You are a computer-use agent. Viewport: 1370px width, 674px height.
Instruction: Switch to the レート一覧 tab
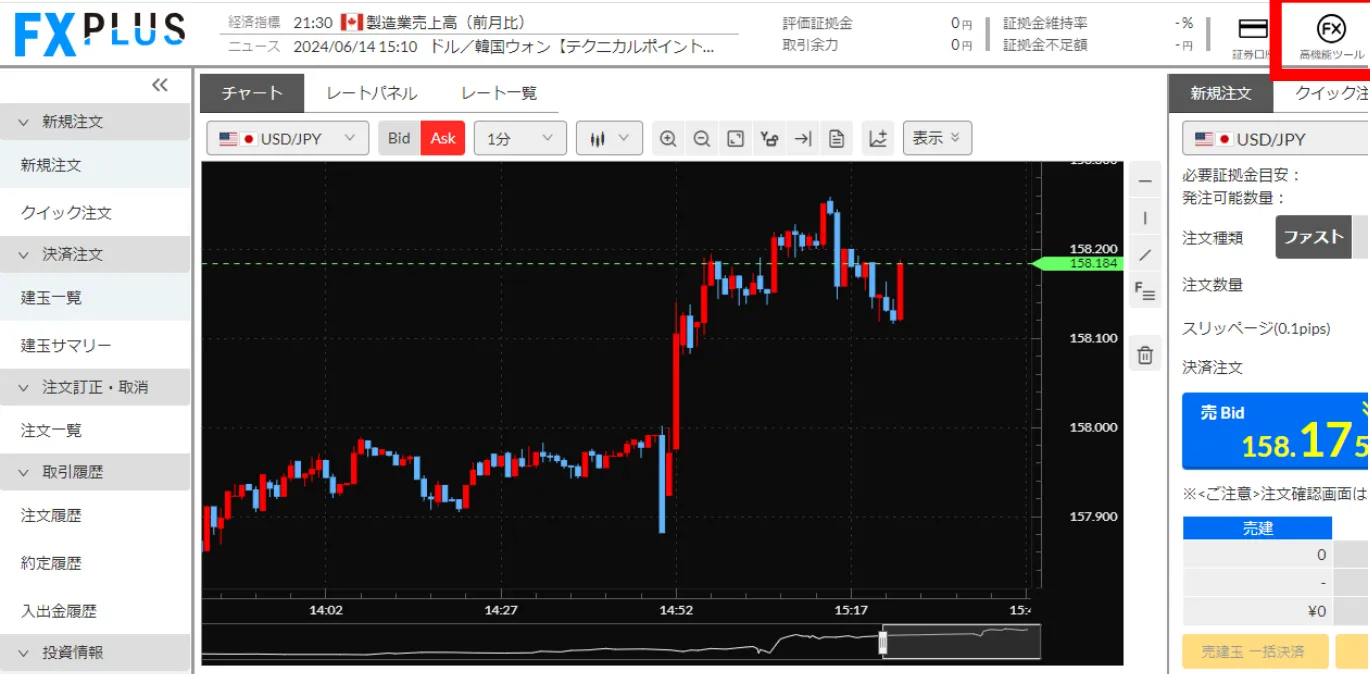tap(498, 93)
